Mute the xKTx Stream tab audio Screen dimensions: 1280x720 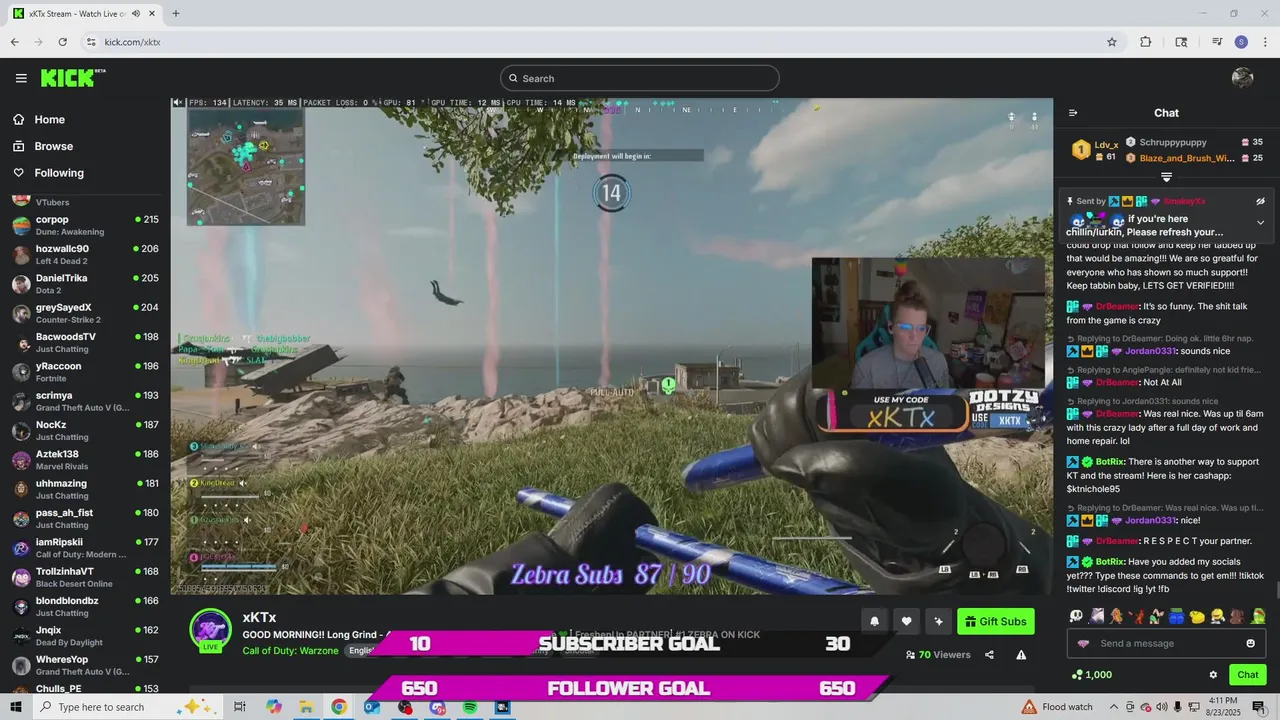[136, 13]
